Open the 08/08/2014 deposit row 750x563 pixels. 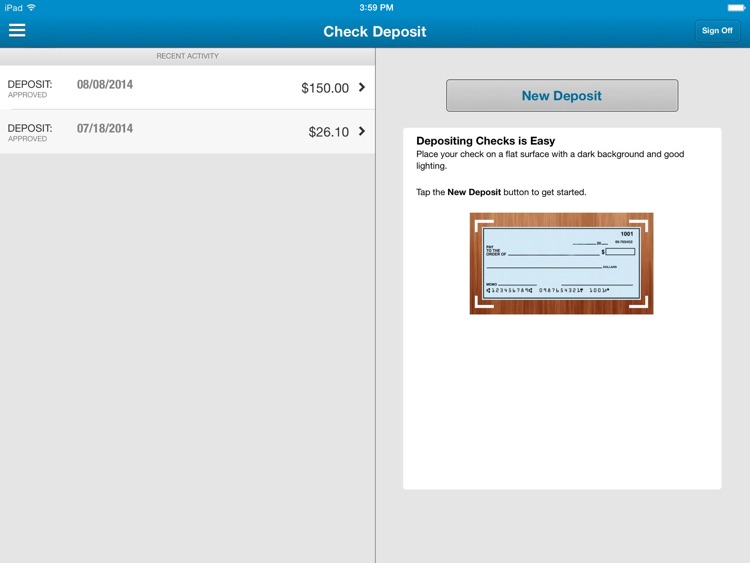[188, 88]
